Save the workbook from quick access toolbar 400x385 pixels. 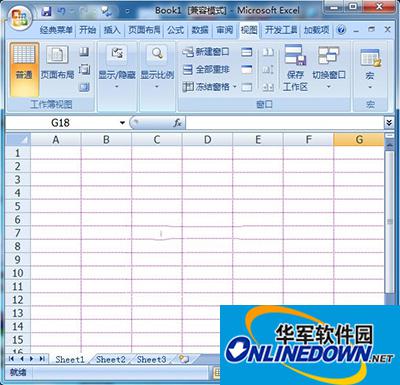[47, 12]
